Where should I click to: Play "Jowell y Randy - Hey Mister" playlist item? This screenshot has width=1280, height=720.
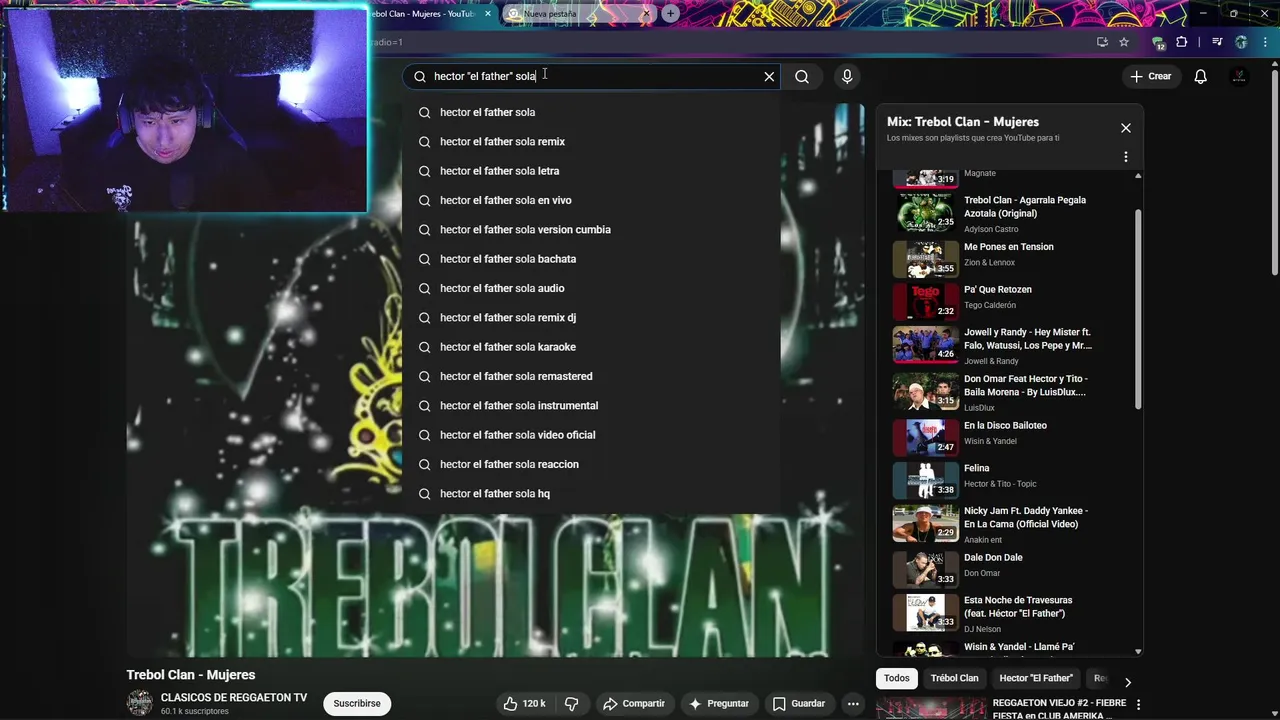tap(1008, 345)
